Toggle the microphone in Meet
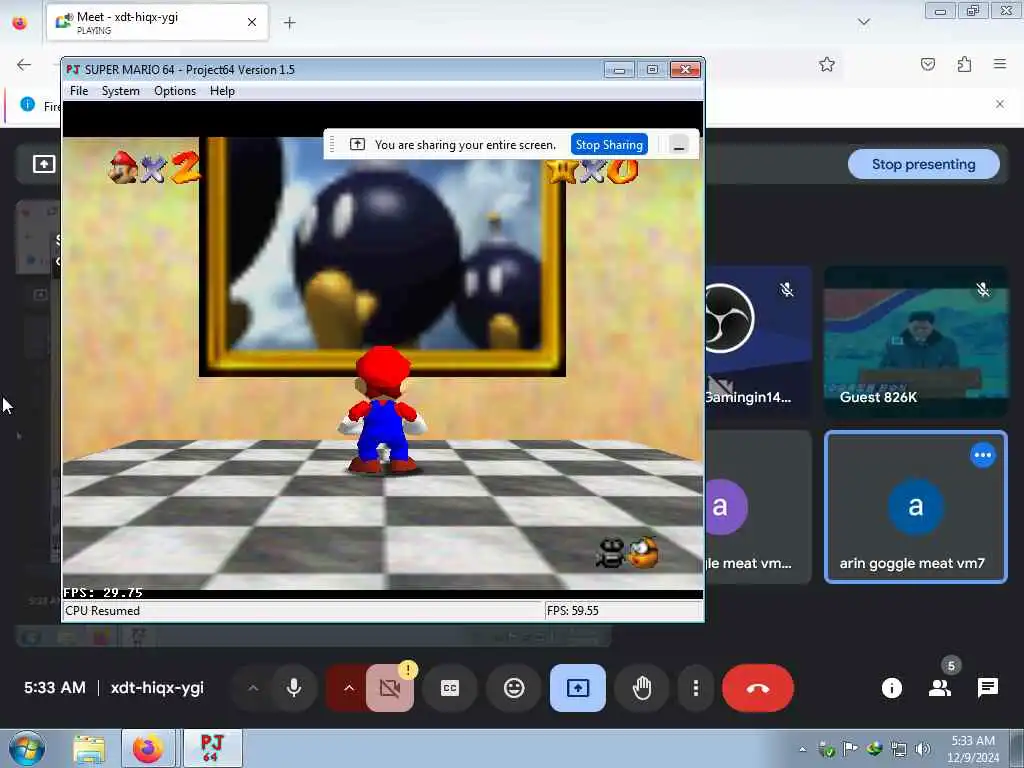 pyautogui.click(x=294, y=688)
